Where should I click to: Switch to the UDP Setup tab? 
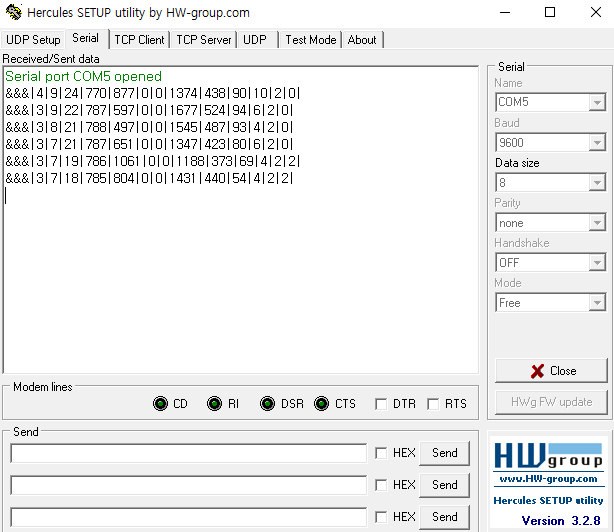coord(33,40)
